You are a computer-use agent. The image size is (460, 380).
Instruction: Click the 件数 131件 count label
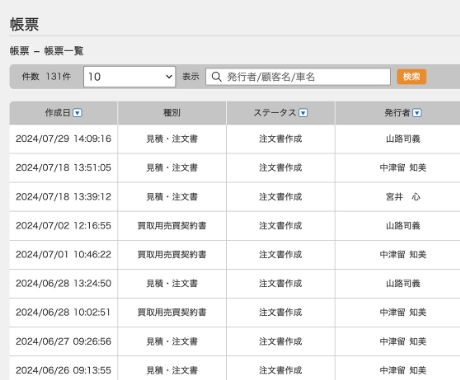46,77
